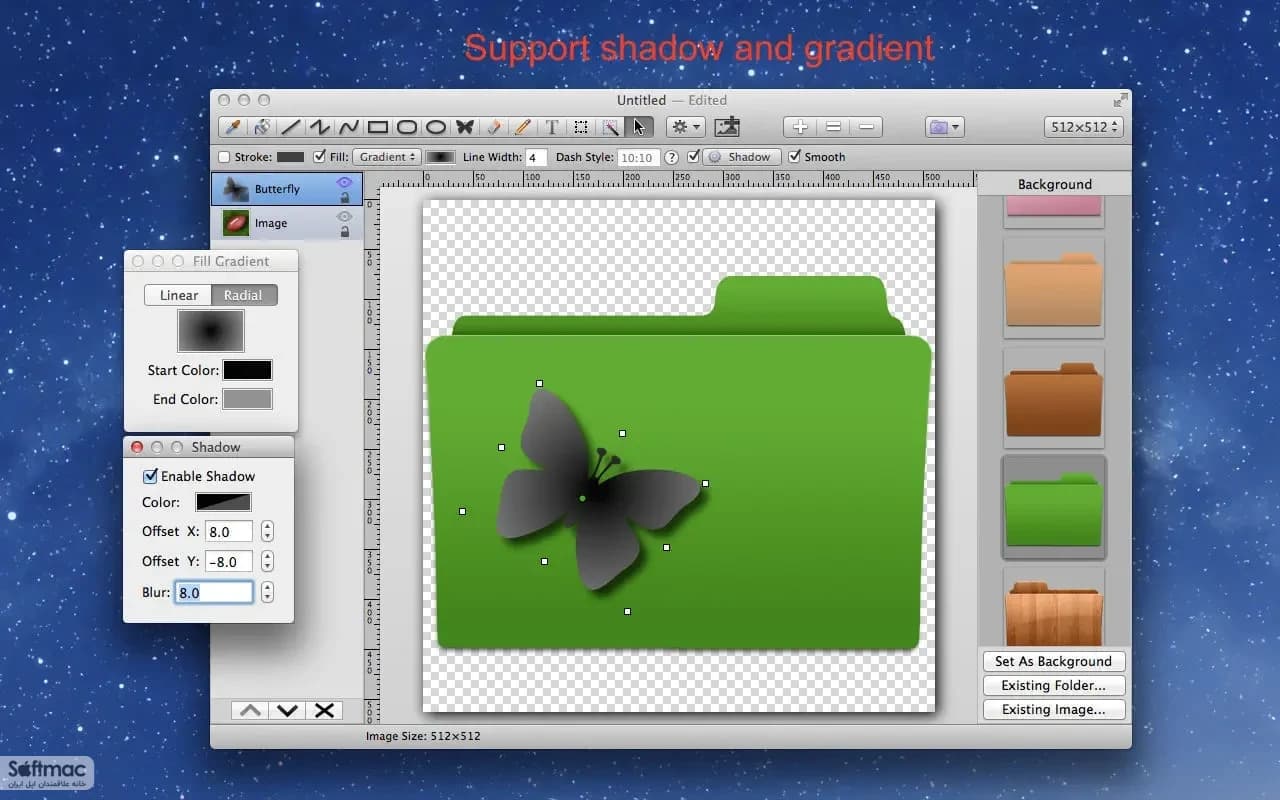1280x800 pixels.
Task: Select the eraser tool
Action: 494,127
